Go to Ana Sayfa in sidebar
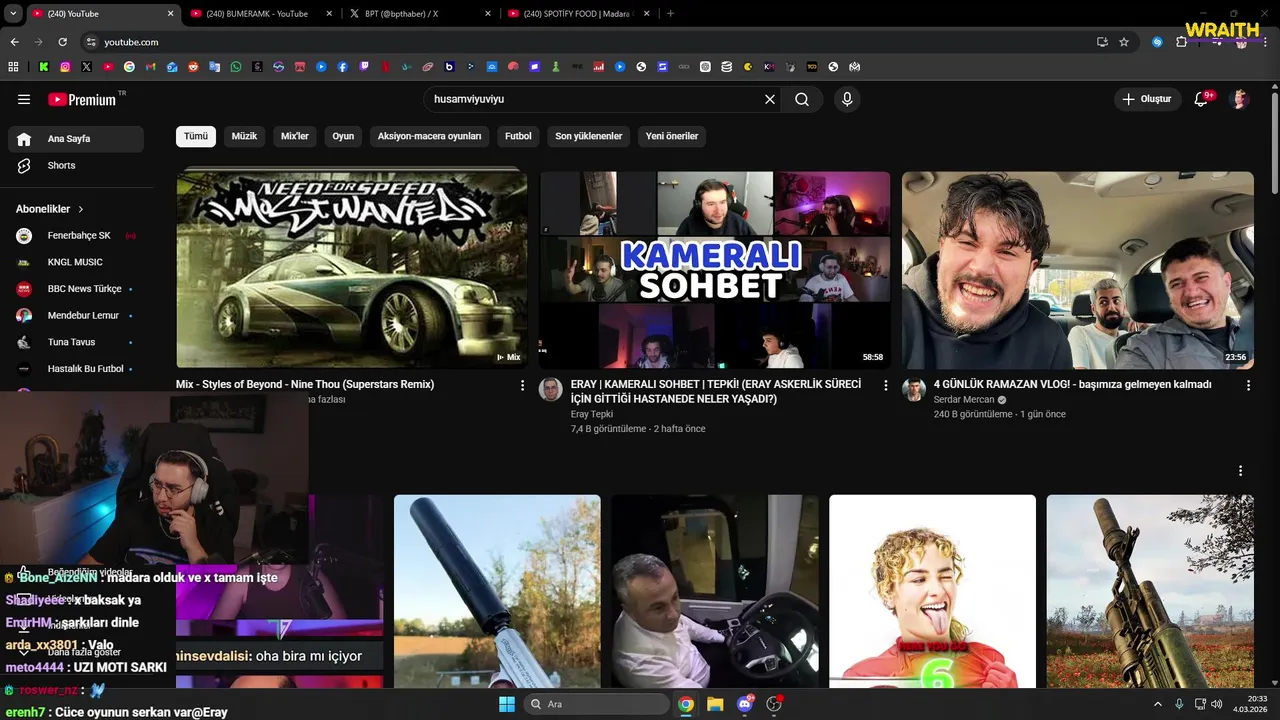The width and height of the screenshot is (1280, 720). [76, 139]
